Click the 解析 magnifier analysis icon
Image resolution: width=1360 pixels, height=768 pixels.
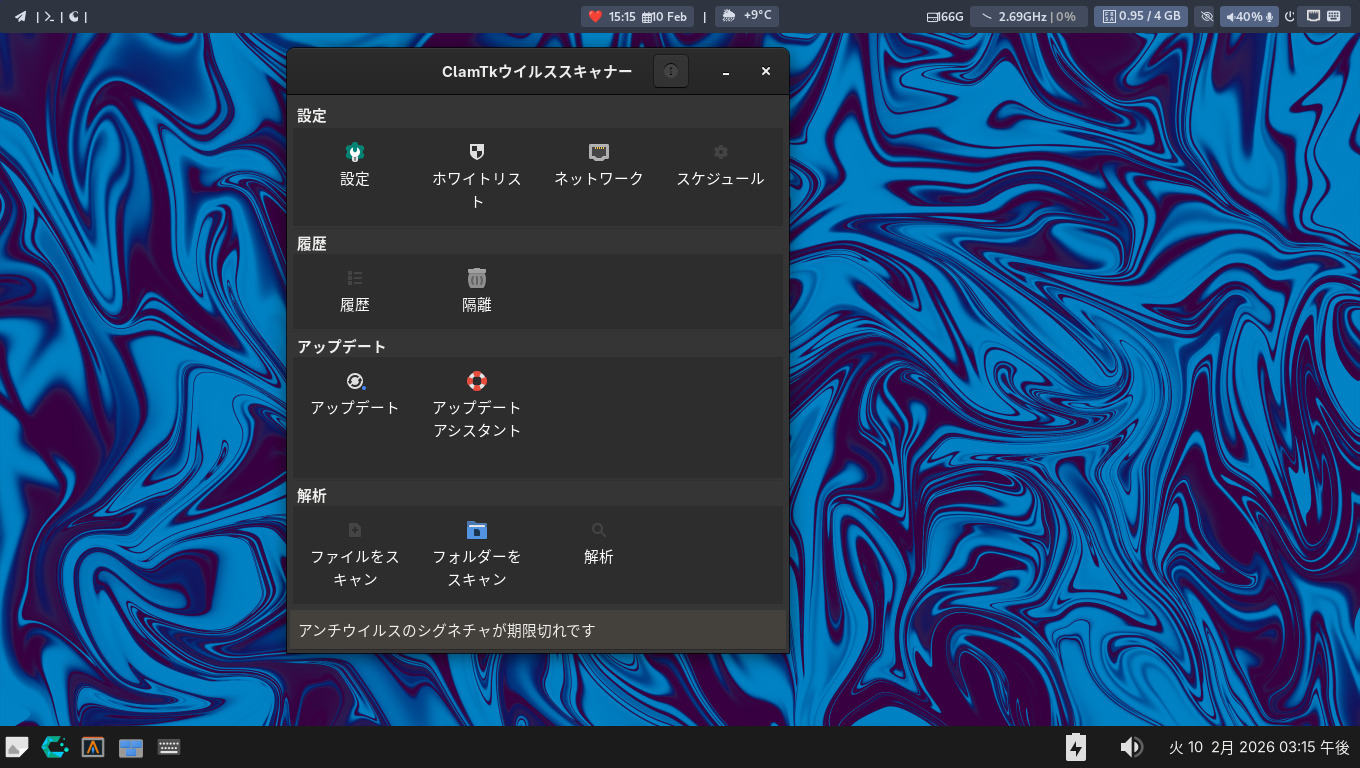coord(599,531)
